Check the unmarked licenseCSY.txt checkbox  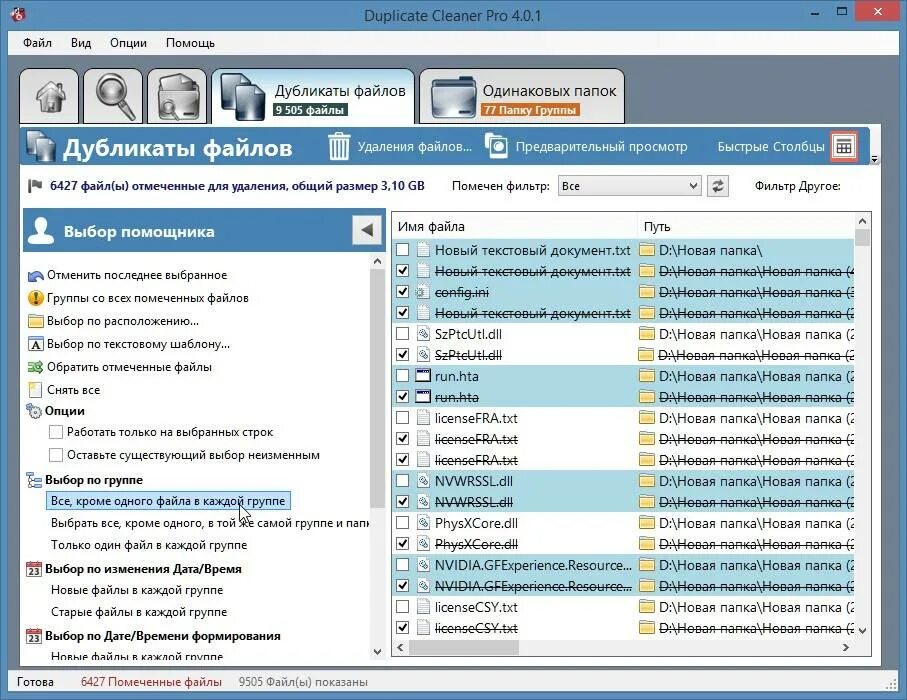[403, 607]
